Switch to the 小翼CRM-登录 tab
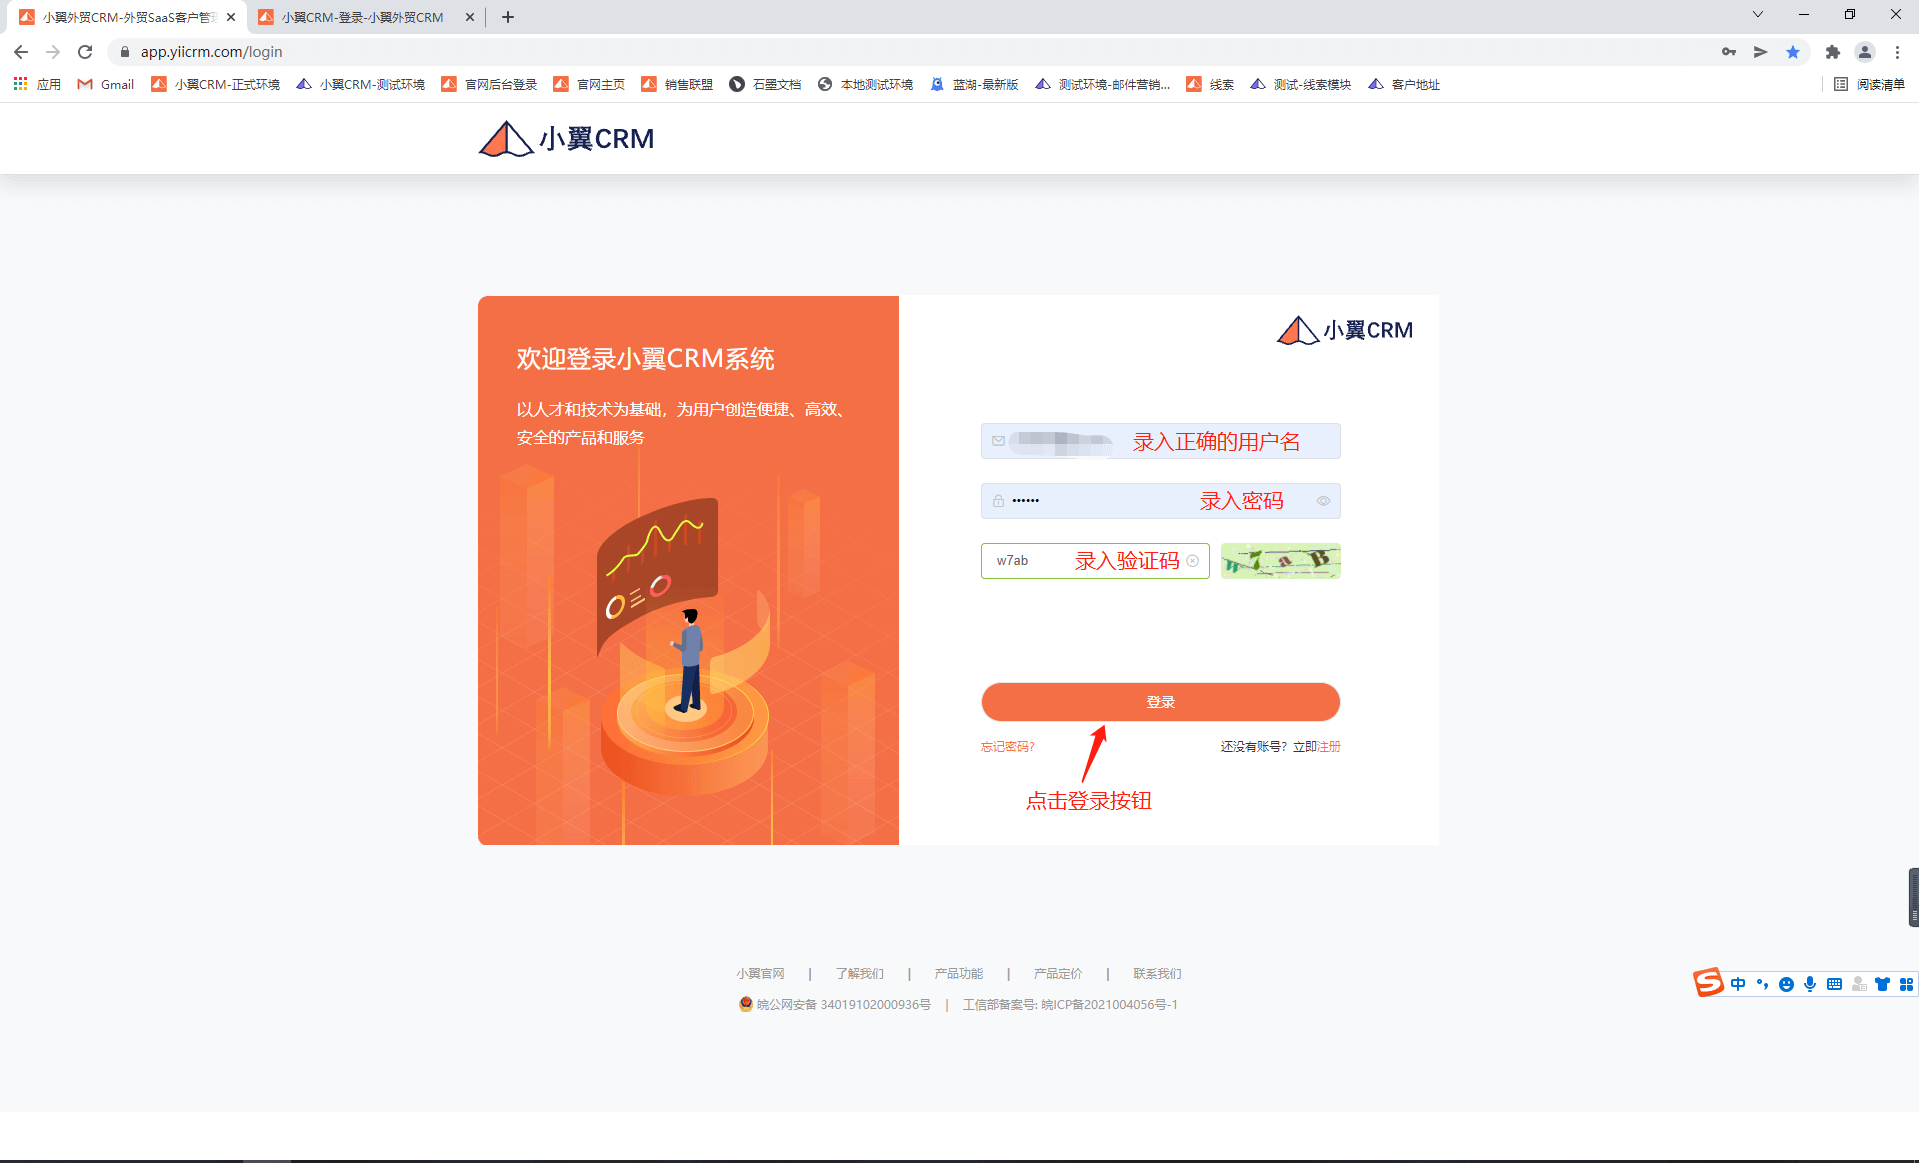Image resolution: width=1919 pixels, height=1163 pixels. 363,17
